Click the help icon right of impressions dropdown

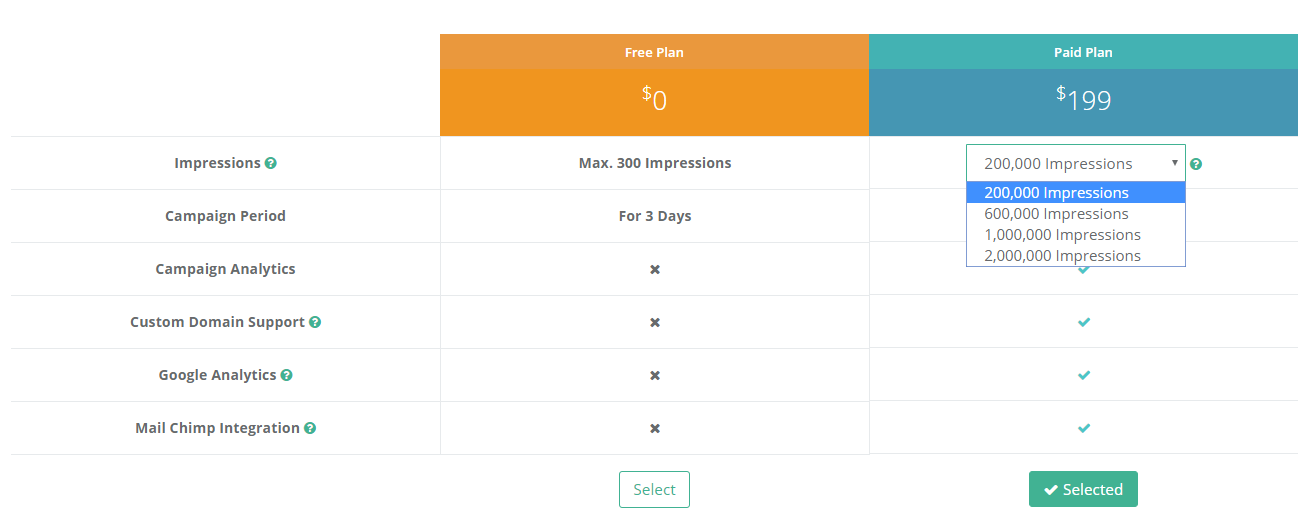pos(1196,164)
